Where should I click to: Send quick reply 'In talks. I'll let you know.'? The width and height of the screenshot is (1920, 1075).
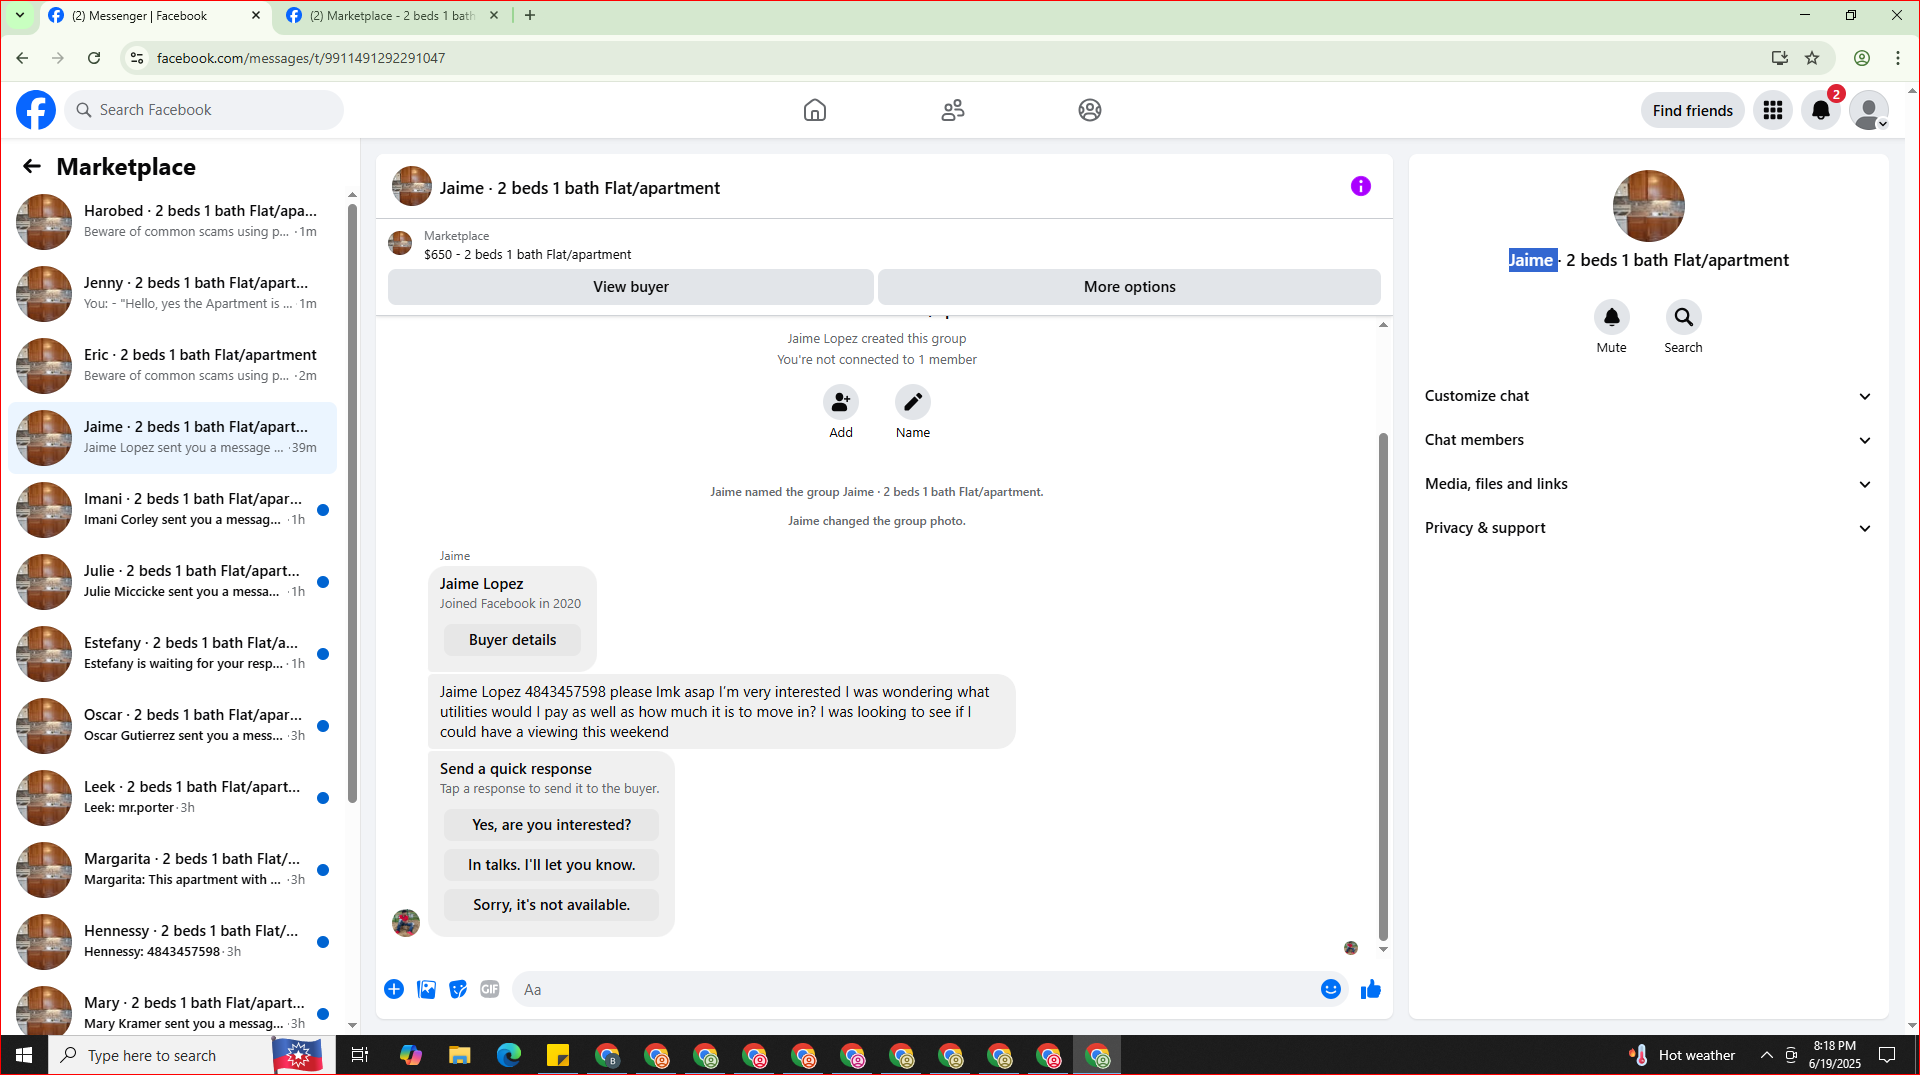pos(552,865)
